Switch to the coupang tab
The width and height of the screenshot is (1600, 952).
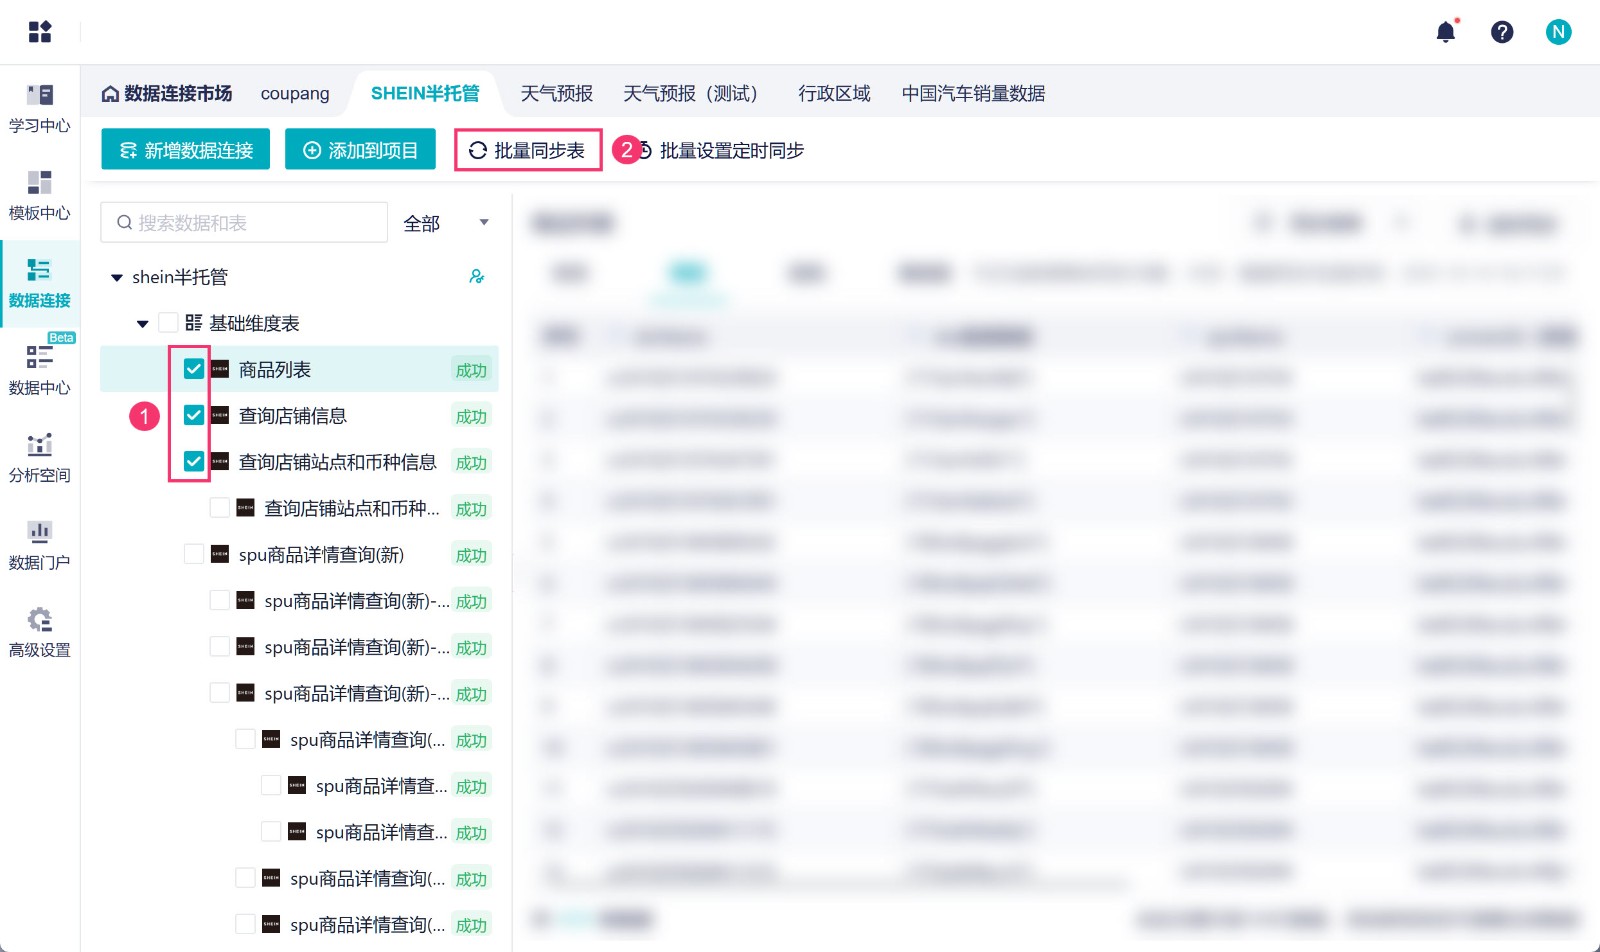pos(295,93)
